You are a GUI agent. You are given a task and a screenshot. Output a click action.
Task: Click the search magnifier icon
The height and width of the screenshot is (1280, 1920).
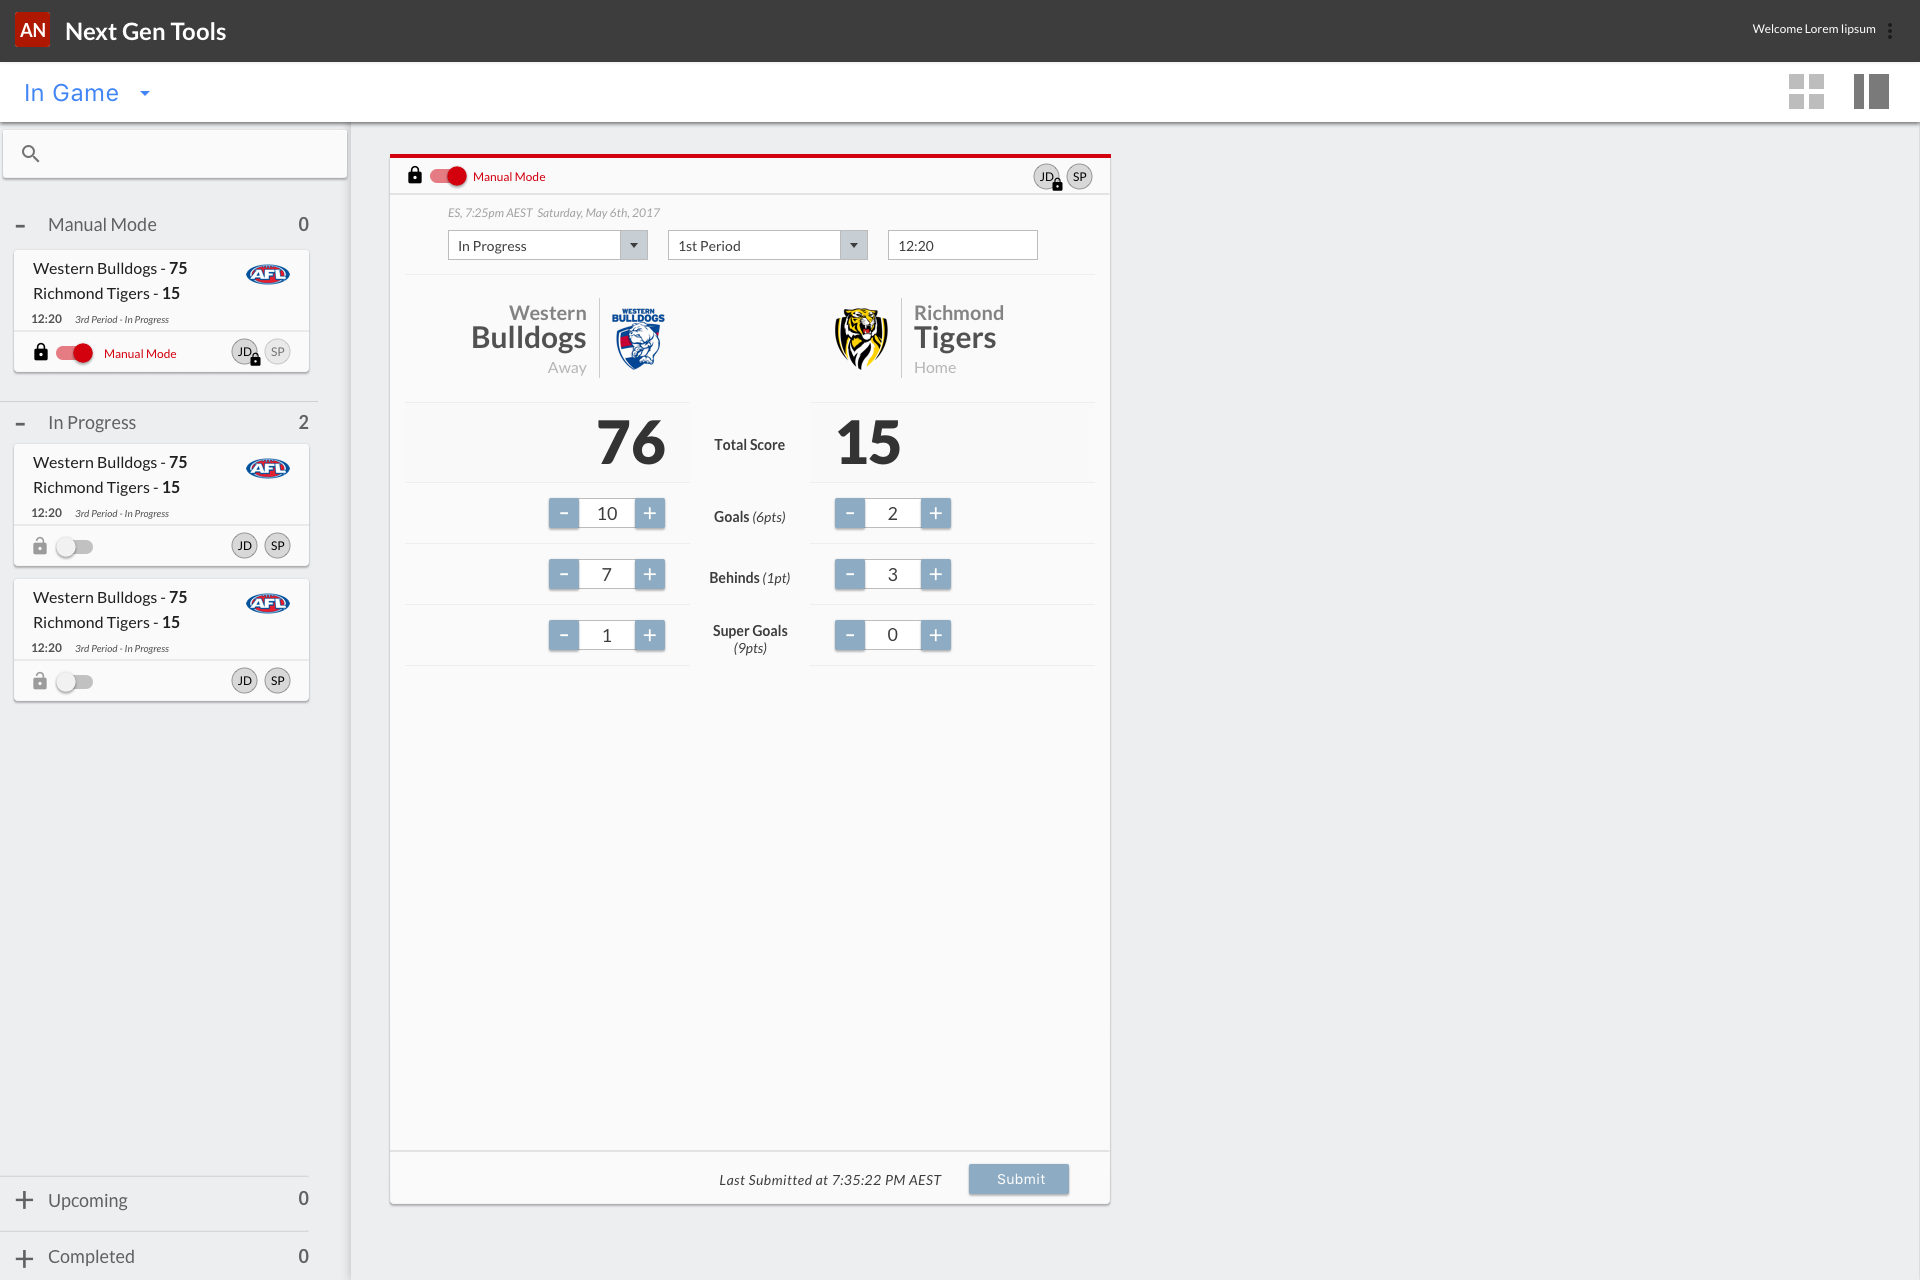[31, 154]
